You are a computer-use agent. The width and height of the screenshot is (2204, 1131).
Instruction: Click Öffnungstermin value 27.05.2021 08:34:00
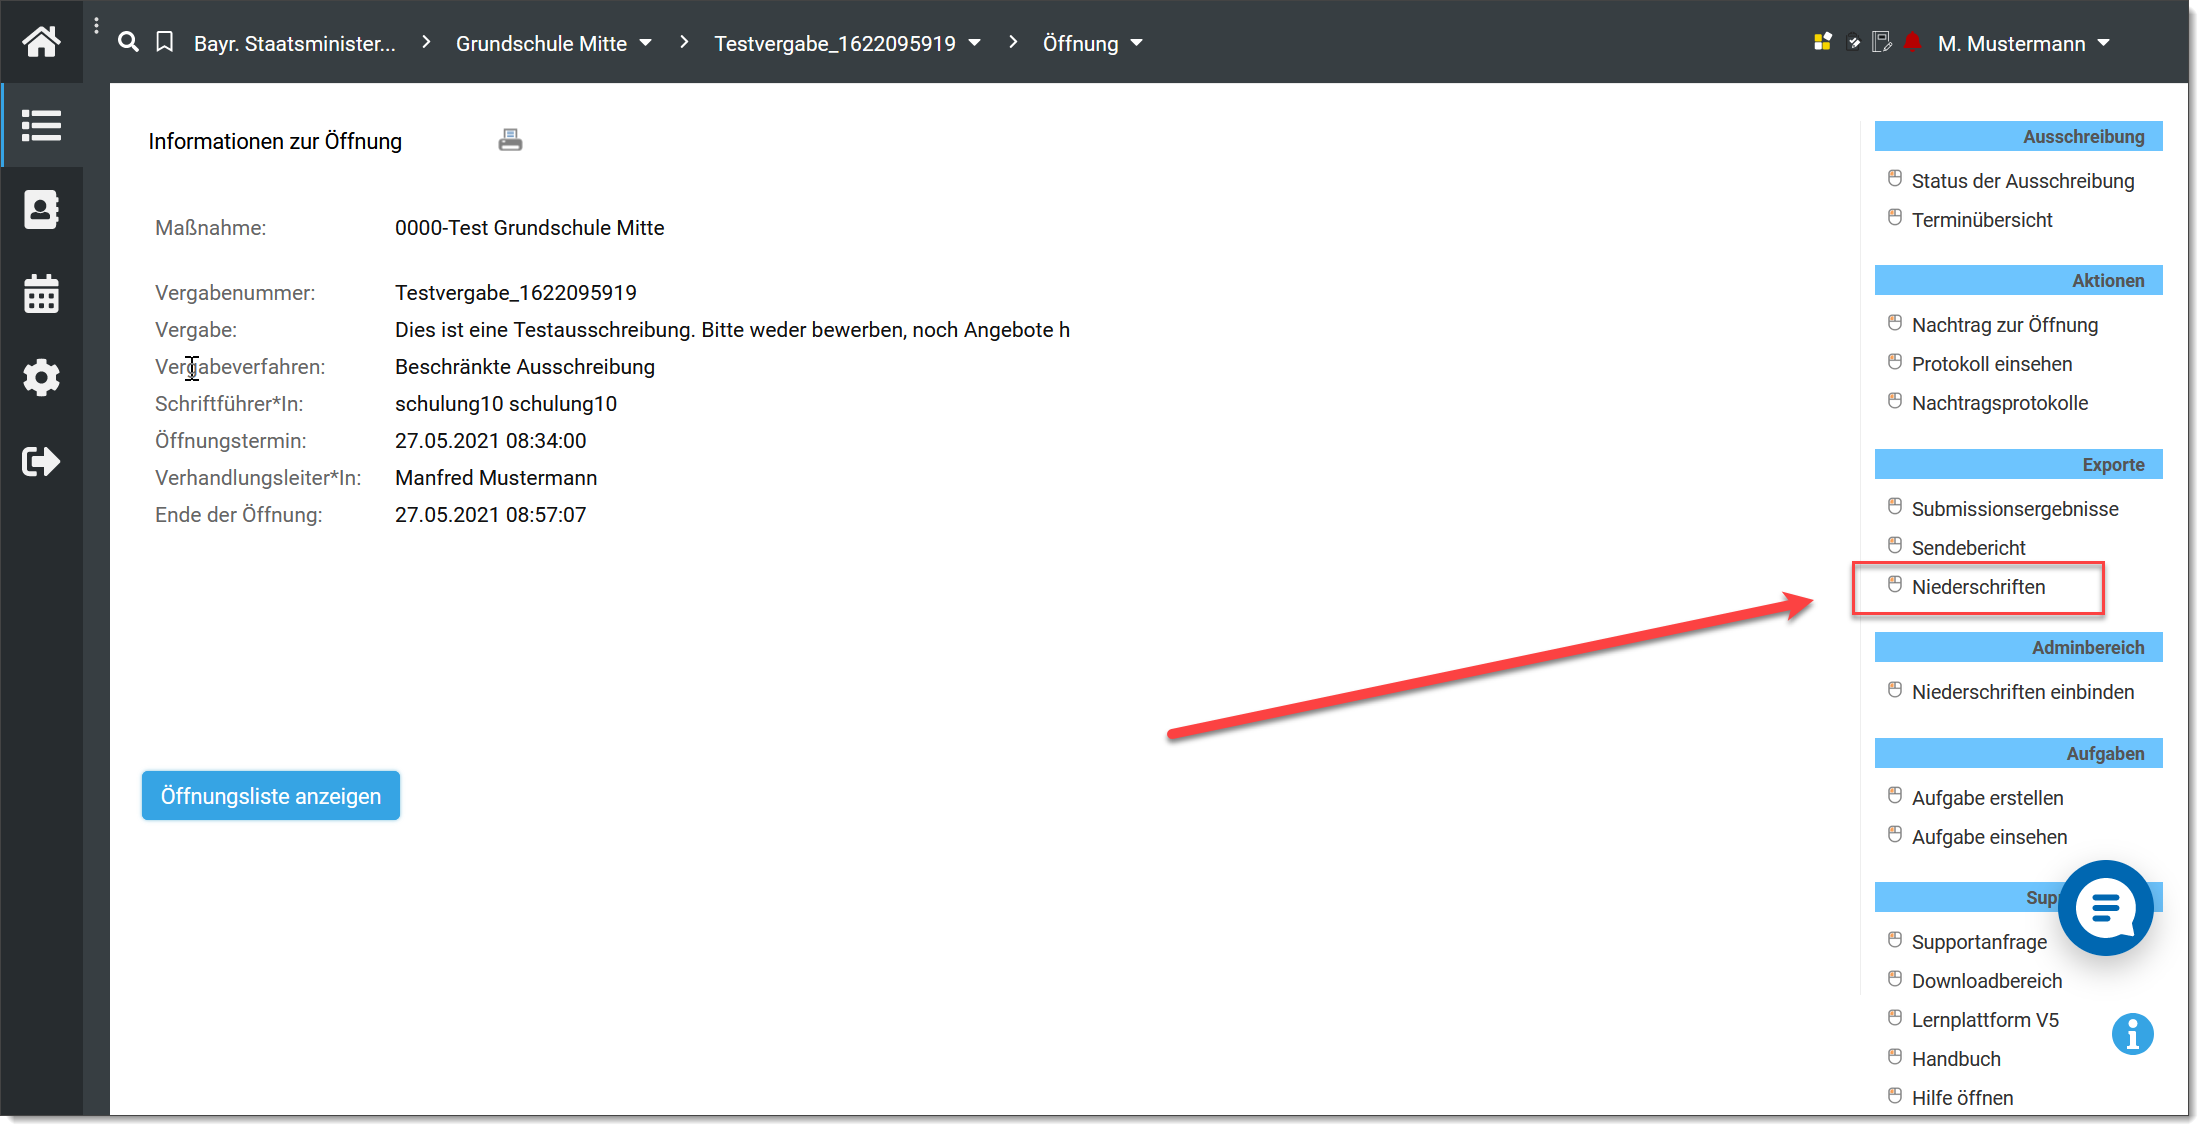pyautogui.click(x=490, y=441)
